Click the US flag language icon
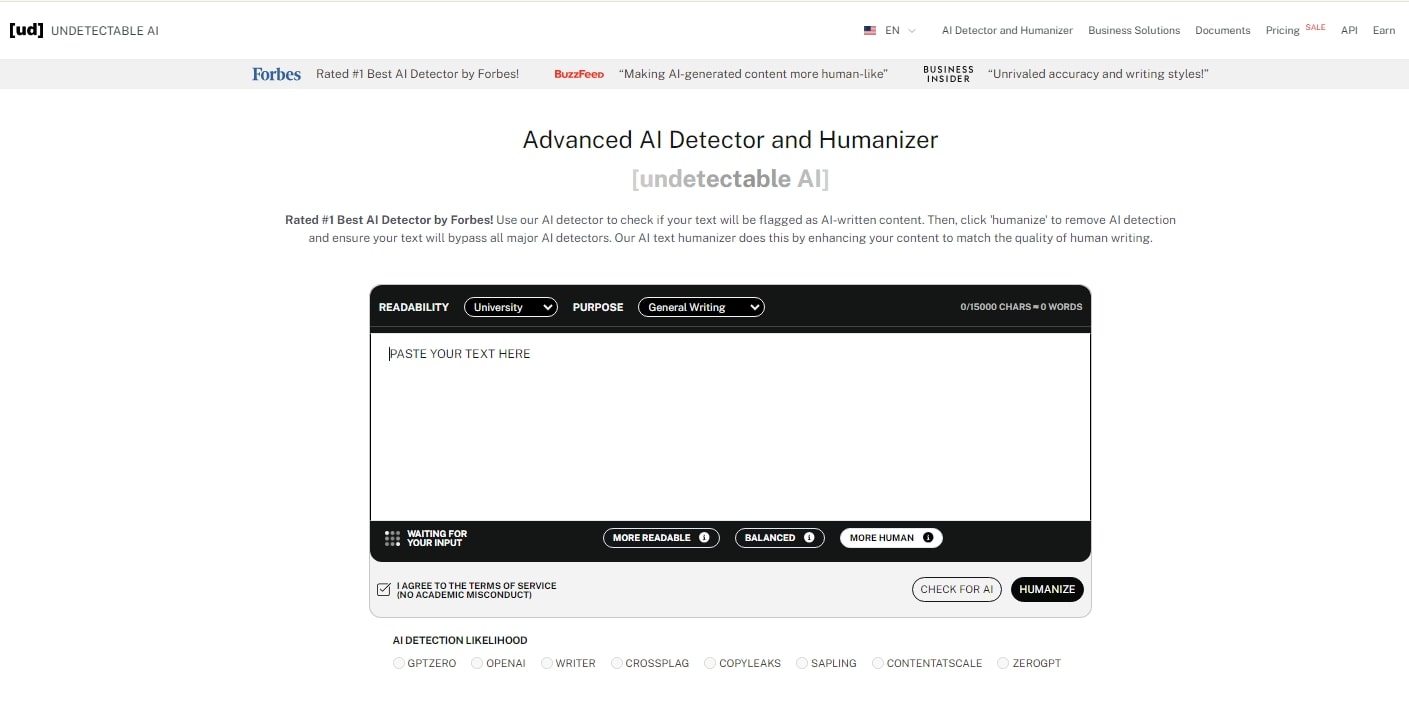The image size is (1409, 708). click(x=870, y=31)
